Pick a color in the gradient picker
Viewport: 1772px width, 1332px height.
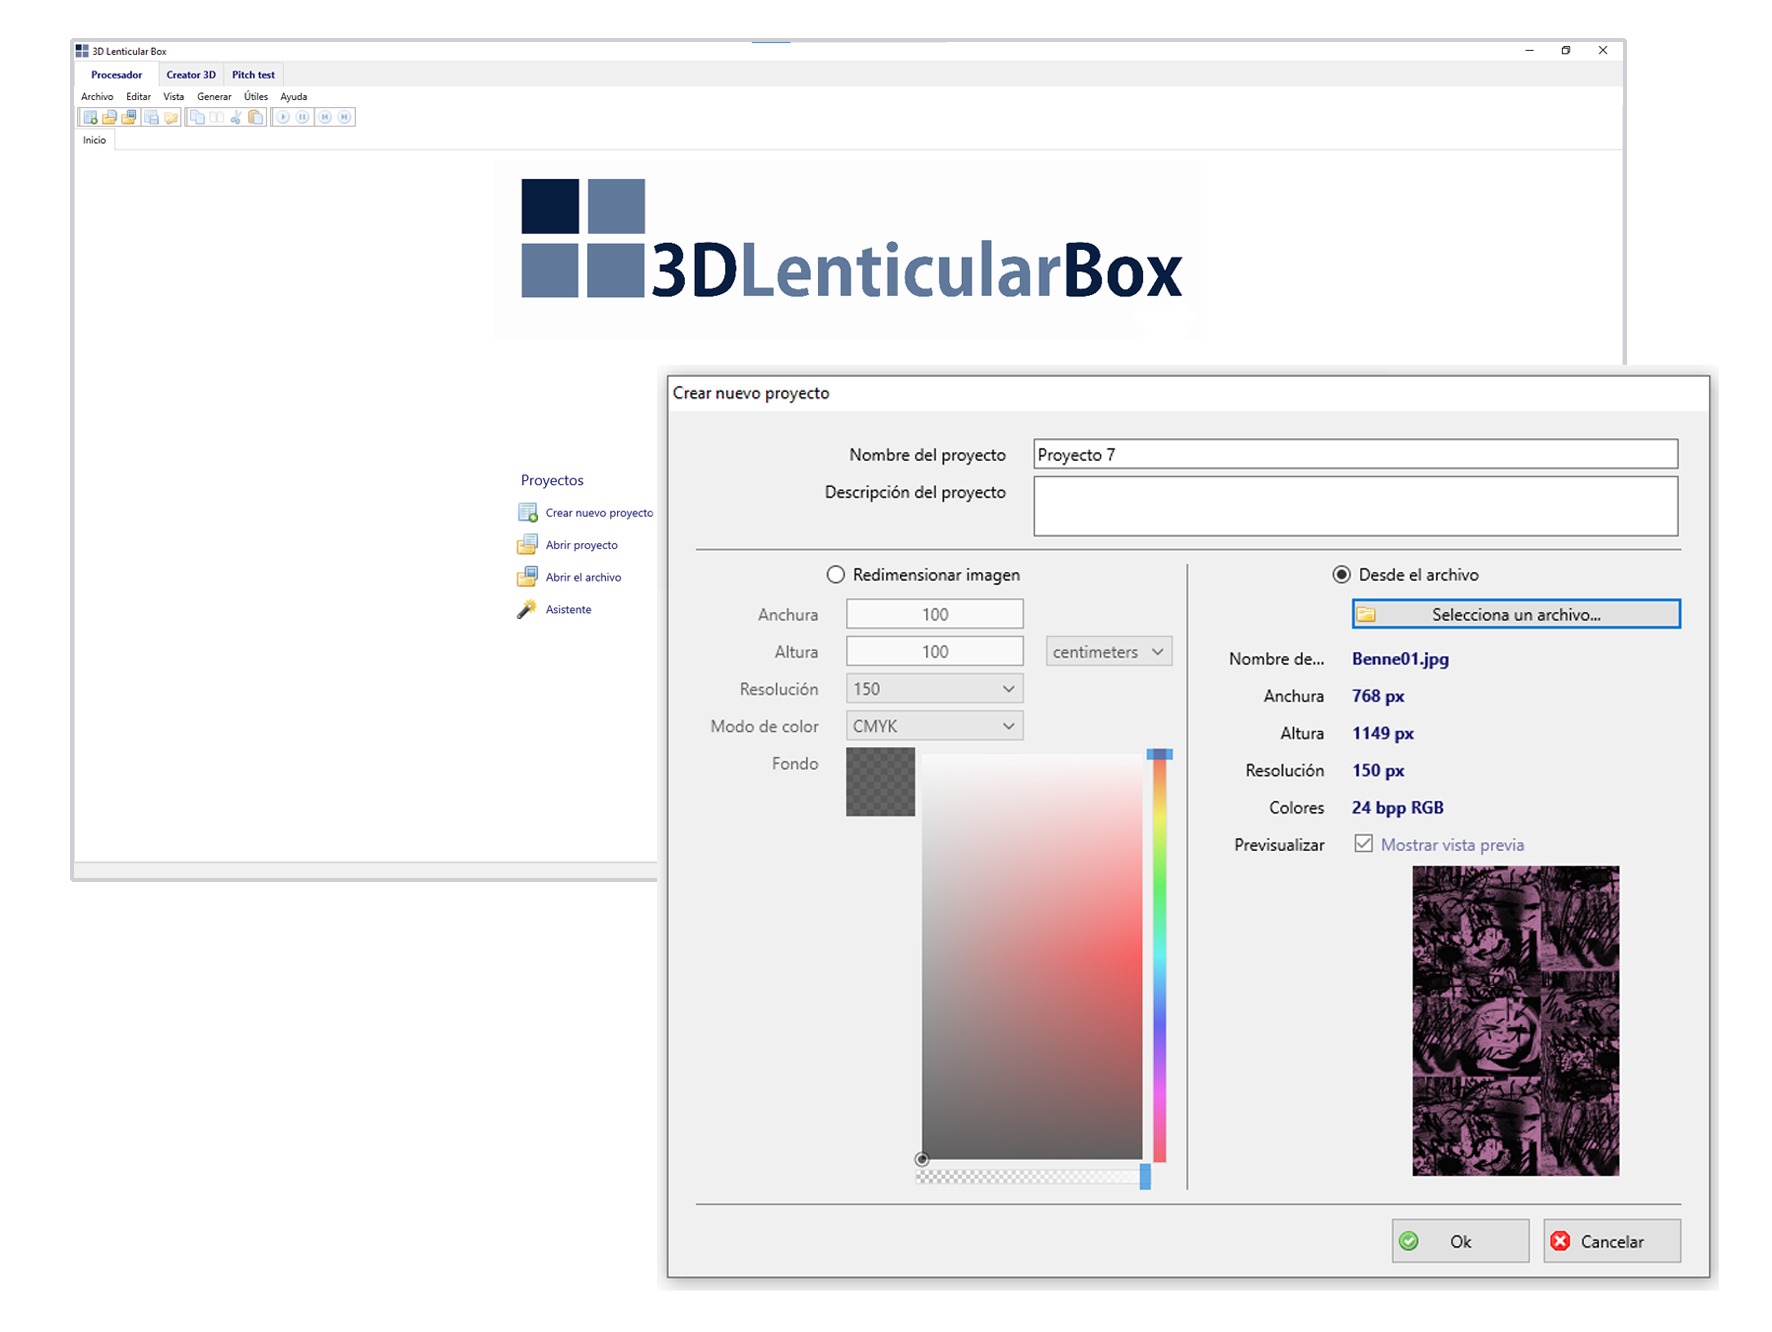[1030, 950]
